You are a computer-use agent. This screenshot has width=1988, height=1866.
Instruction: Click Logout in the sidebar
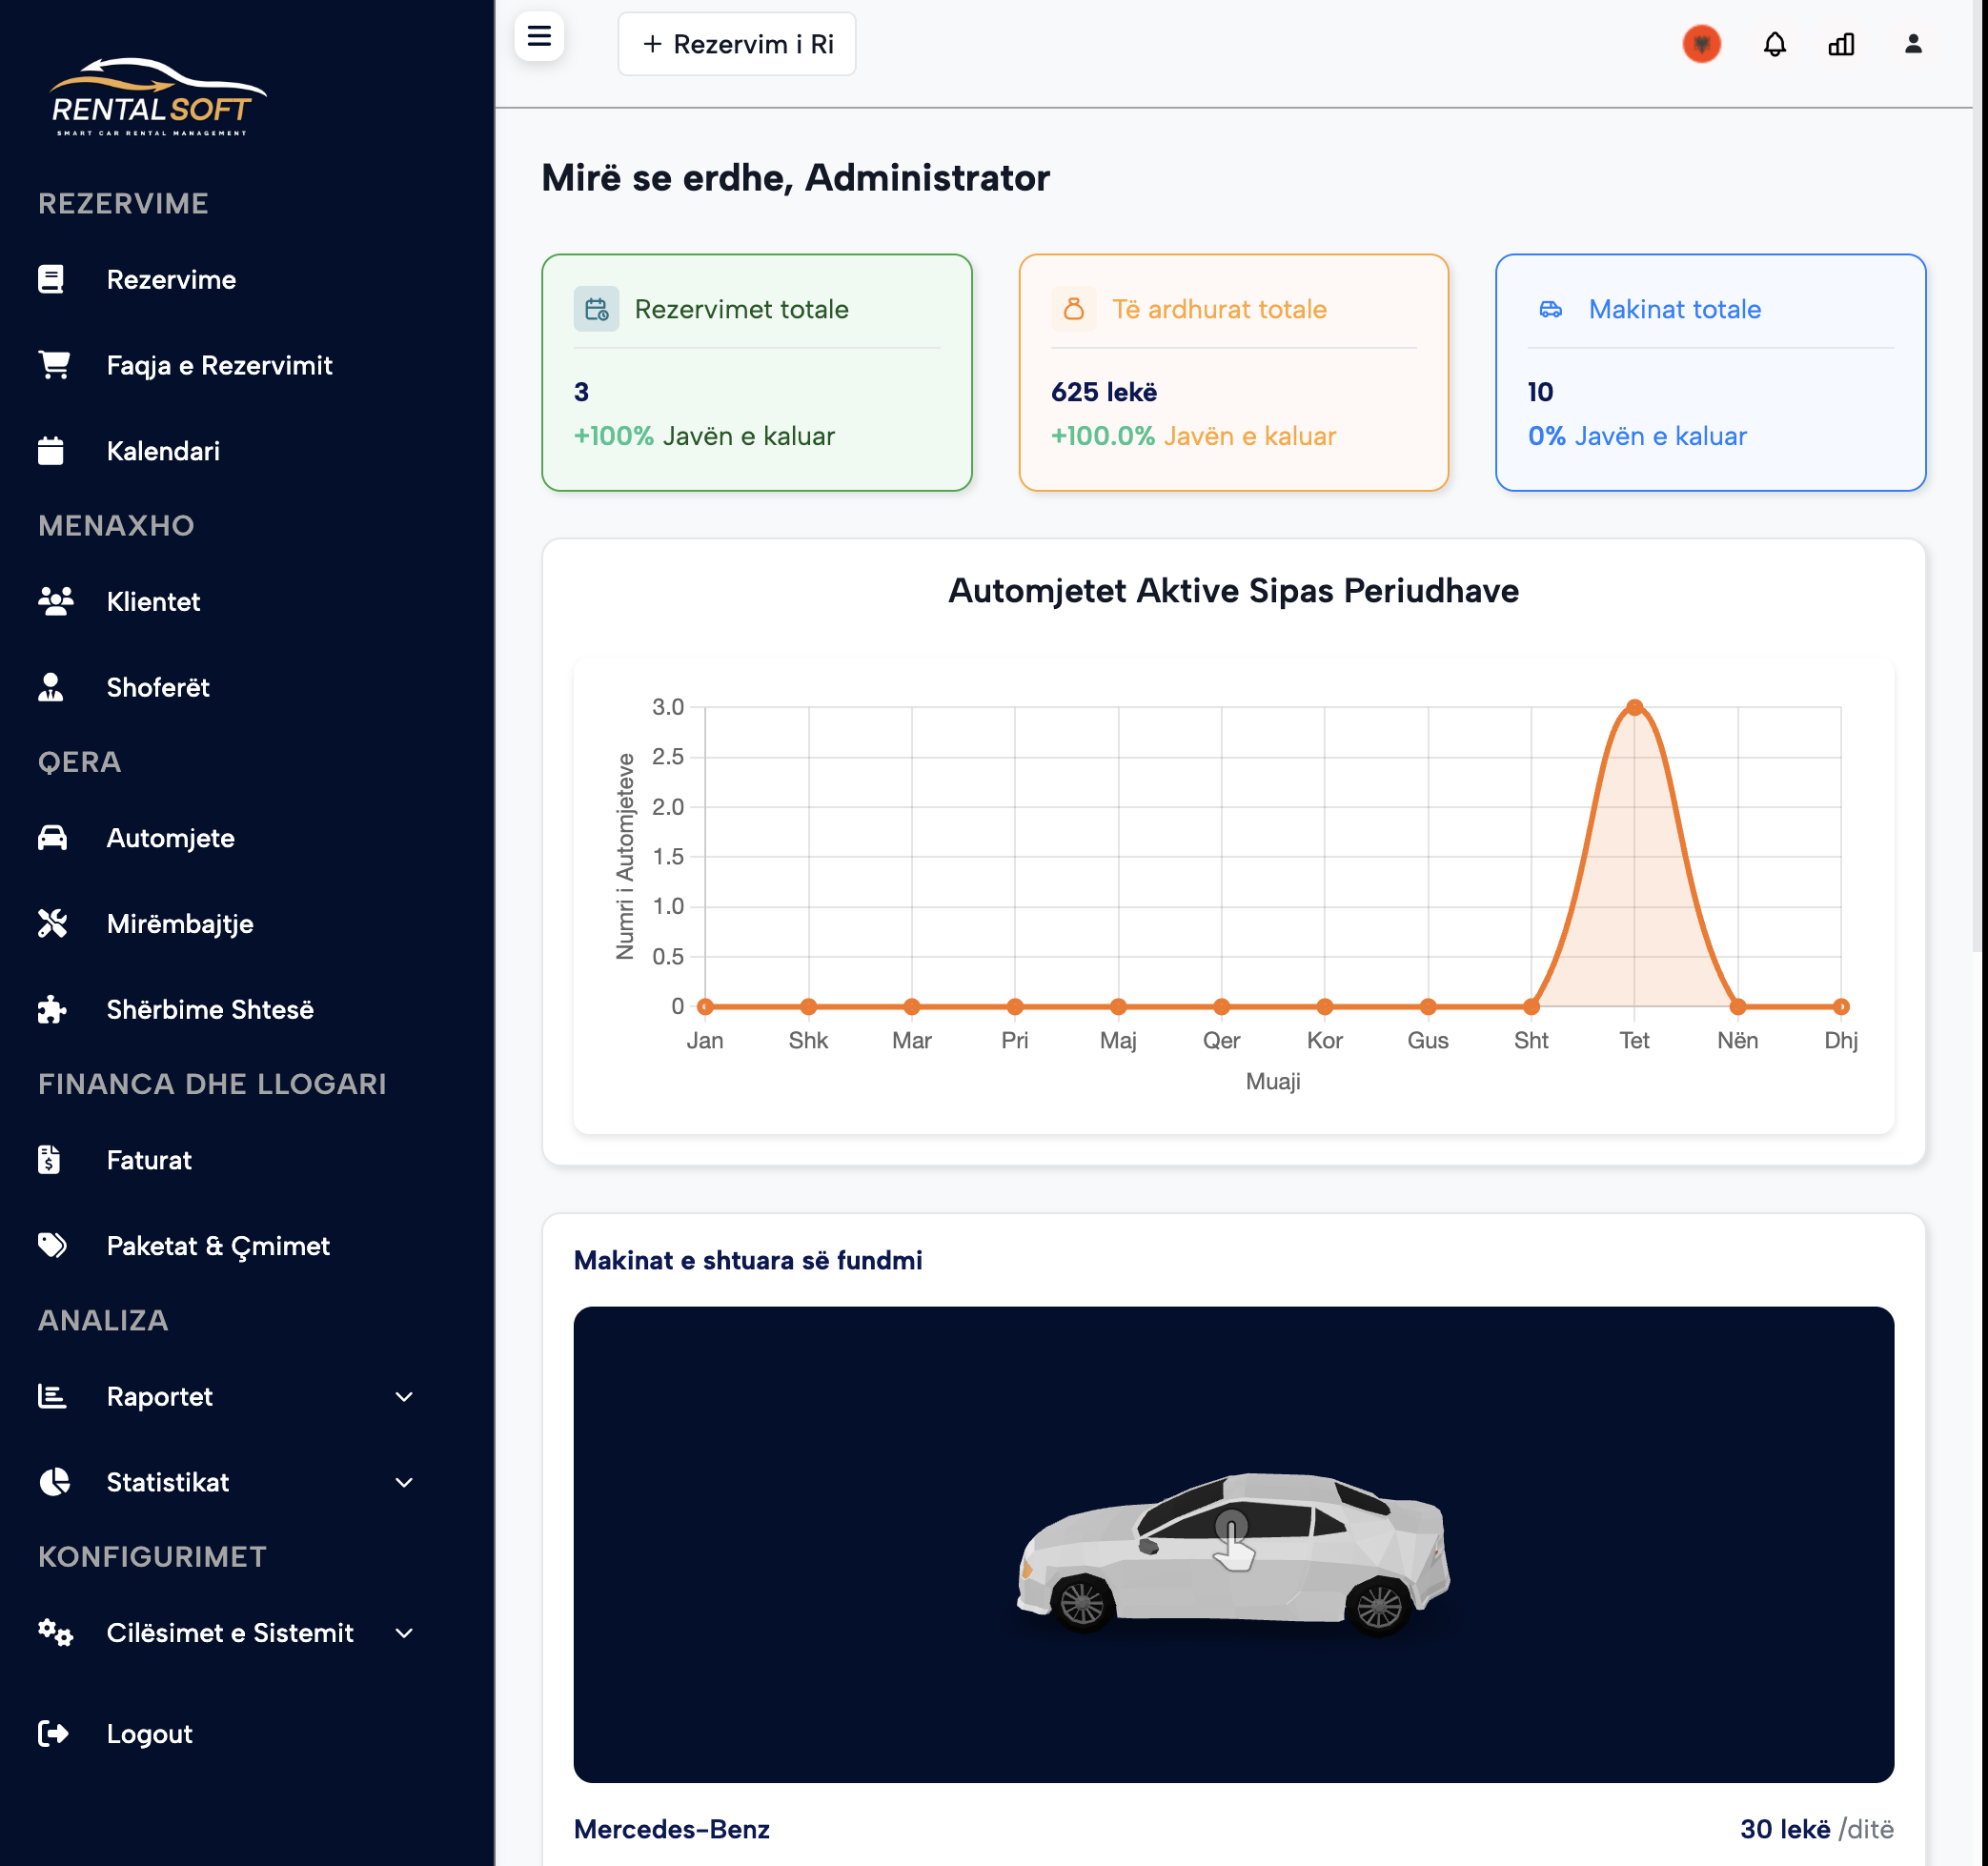point(149,1733)
